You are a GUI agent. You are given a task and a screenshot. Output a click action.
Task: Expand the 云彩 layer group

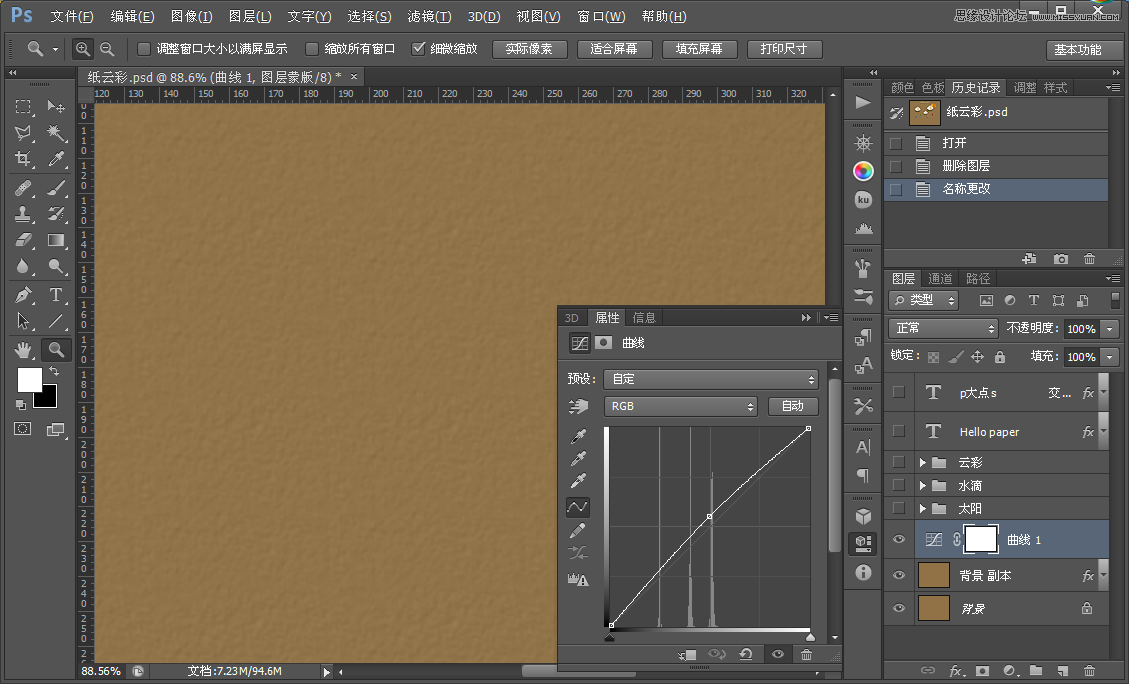pyautogui.click(x=922, y=462)
